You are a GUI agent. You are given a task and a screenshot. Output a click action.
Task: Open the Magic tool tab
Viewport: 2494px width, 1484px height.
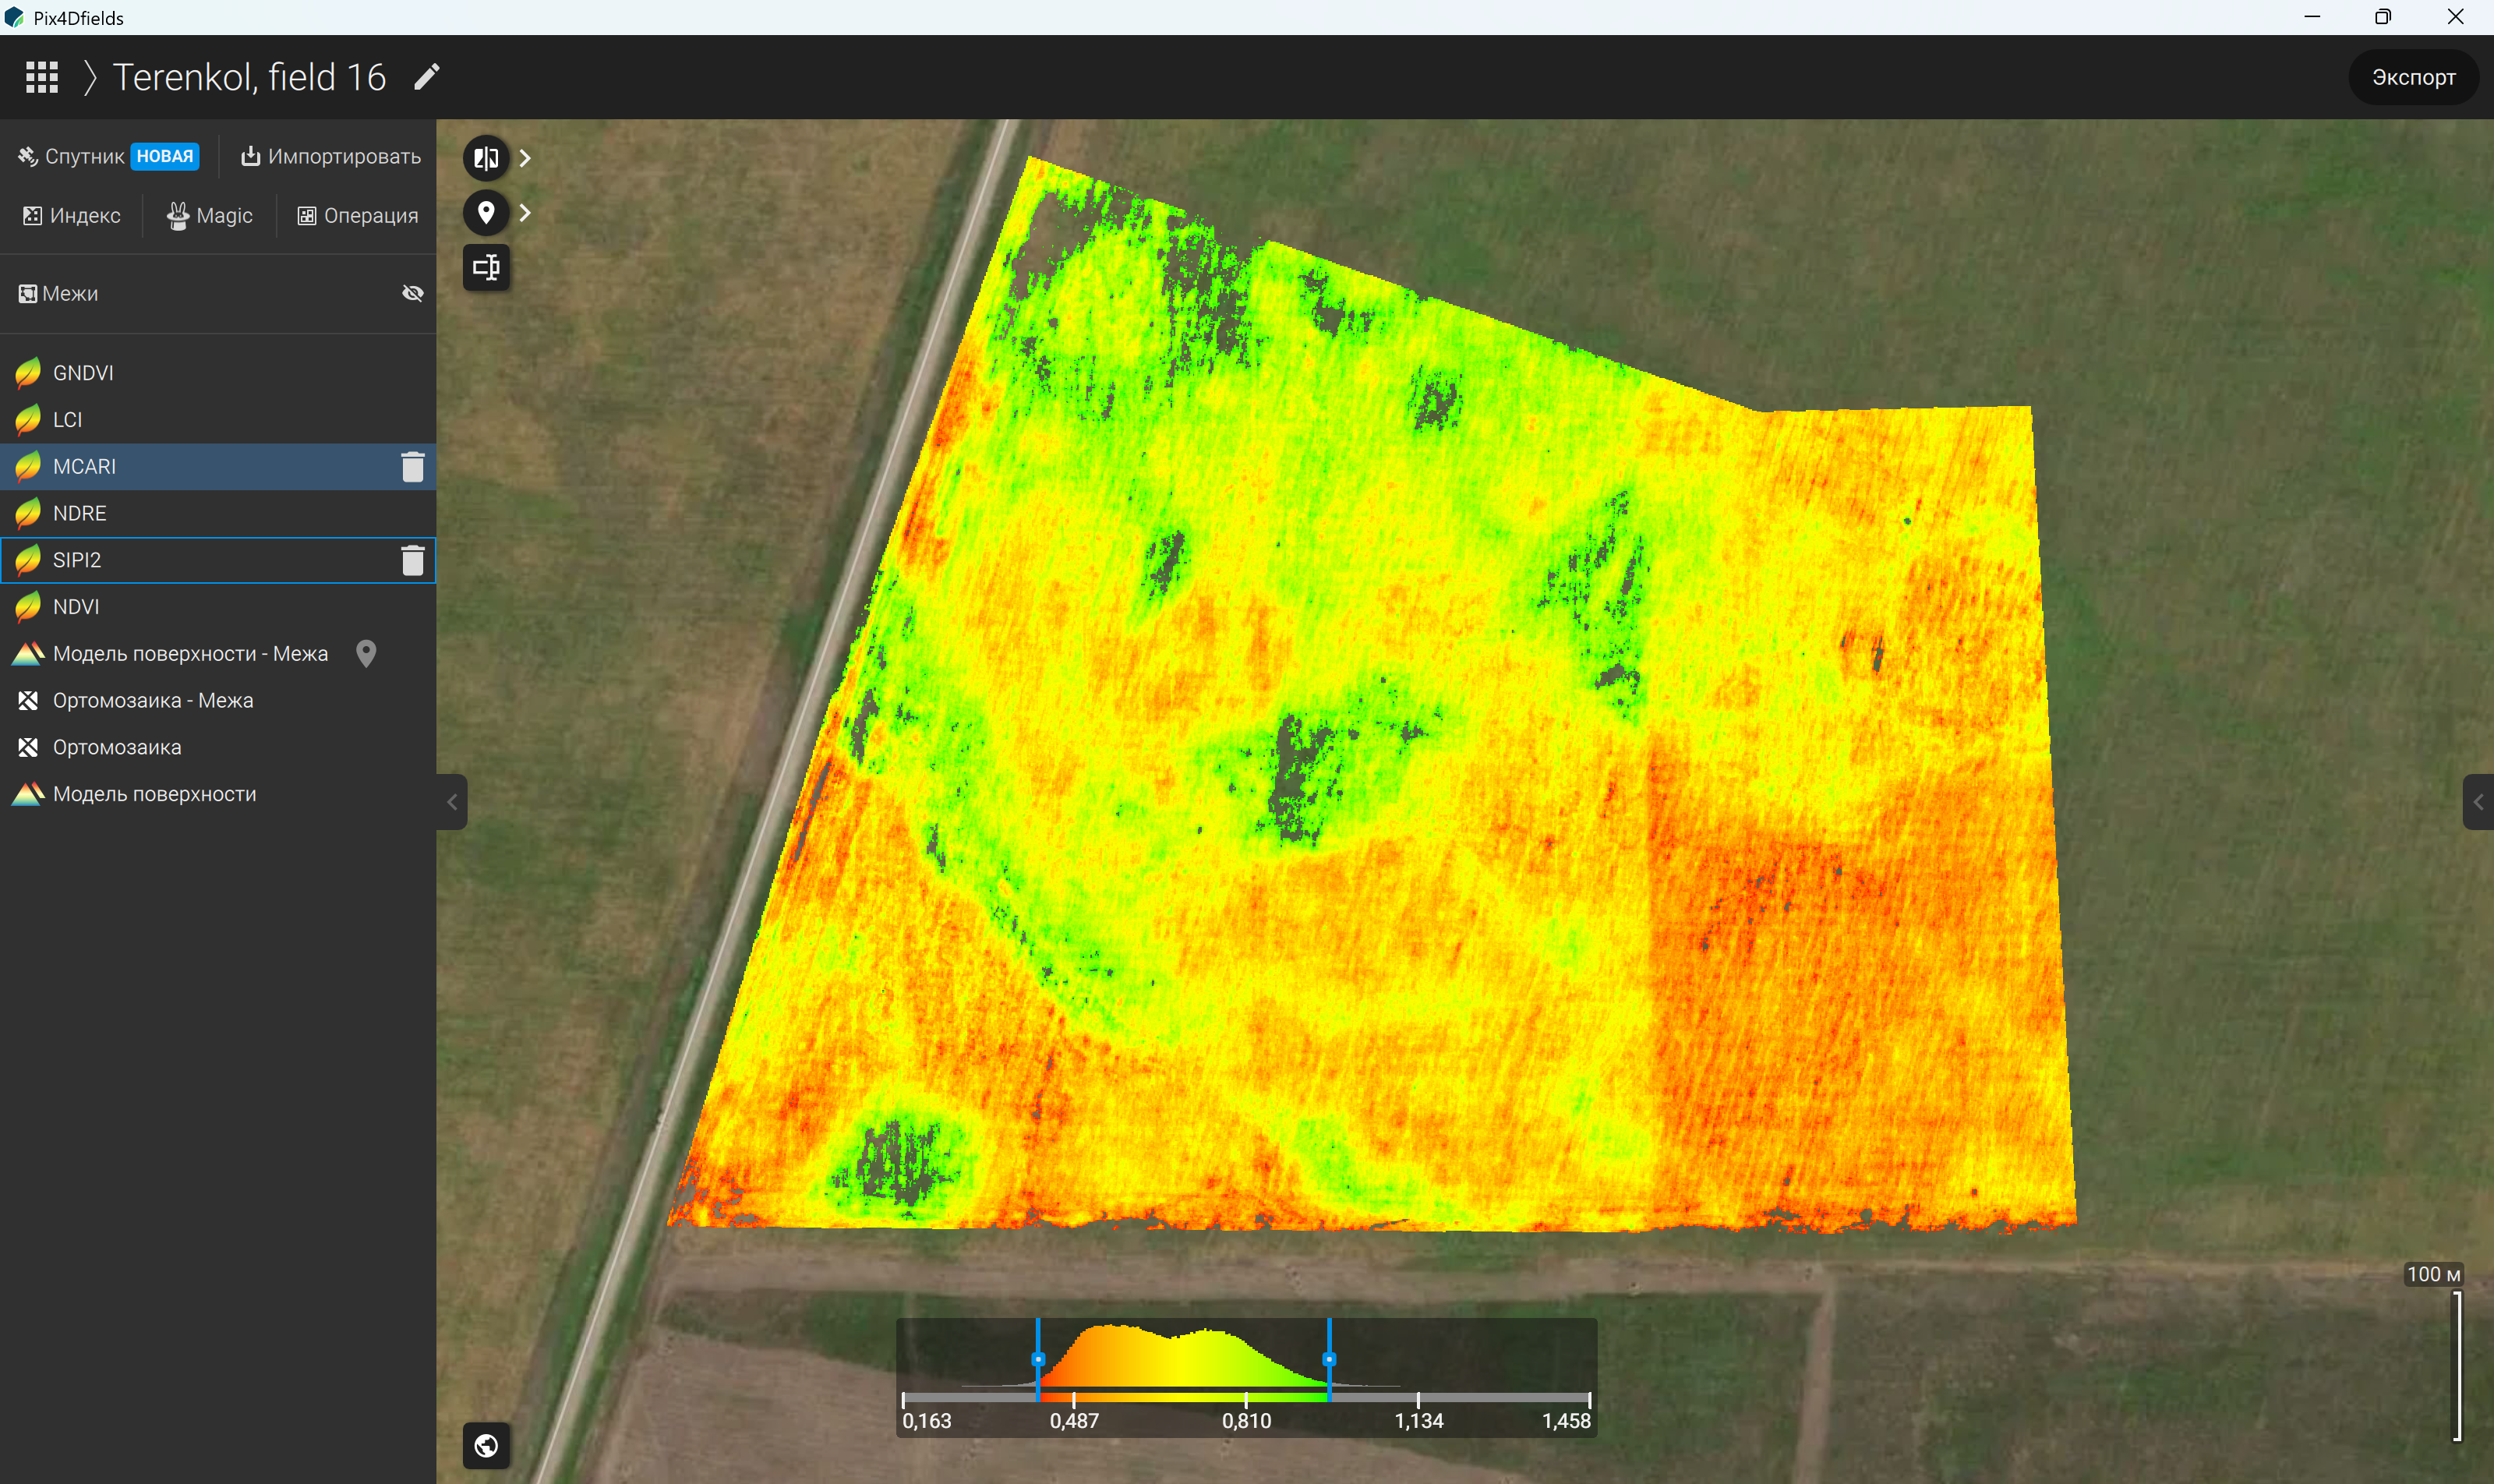click(210, 216)
